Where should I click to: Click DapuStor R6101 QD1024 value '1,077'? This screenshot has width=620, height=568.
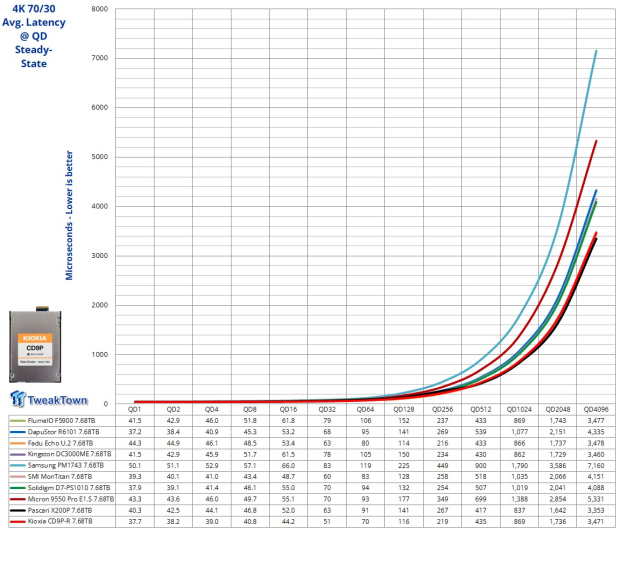[x=519, y=432]
